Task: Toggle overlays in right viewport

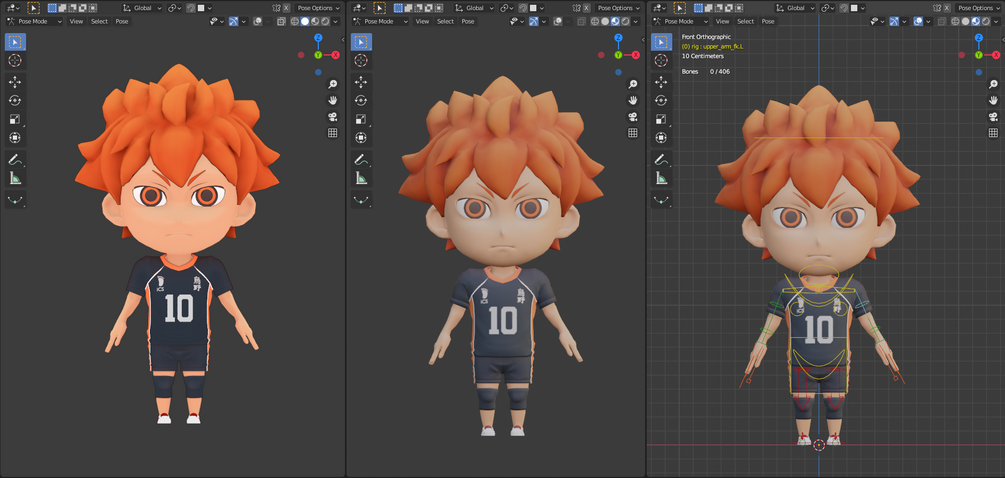Action: click(918, 21)
